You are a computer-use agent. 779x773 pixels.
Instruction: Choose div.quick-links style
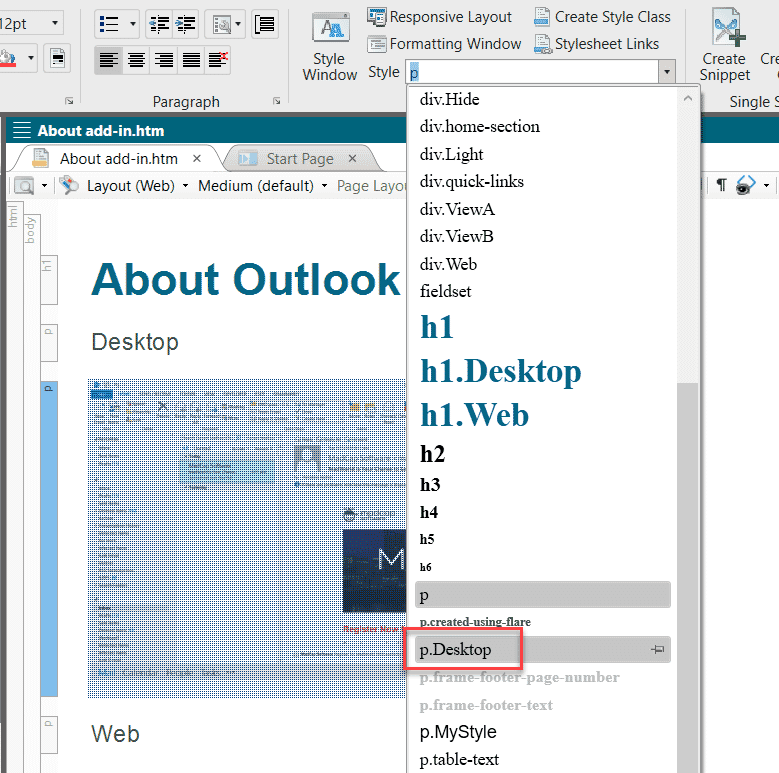(543, 182)
